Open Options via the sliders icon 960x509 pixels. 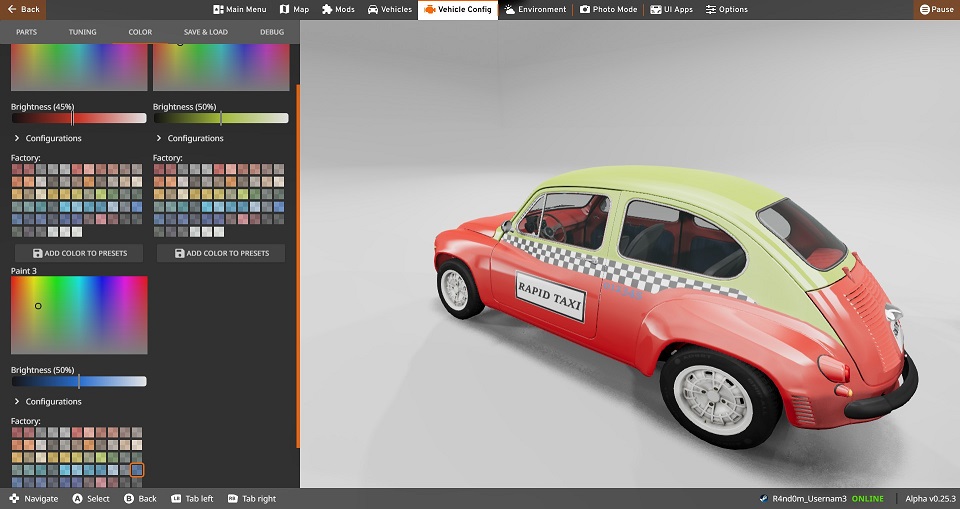pyautogui.click(x=711, y=10)
